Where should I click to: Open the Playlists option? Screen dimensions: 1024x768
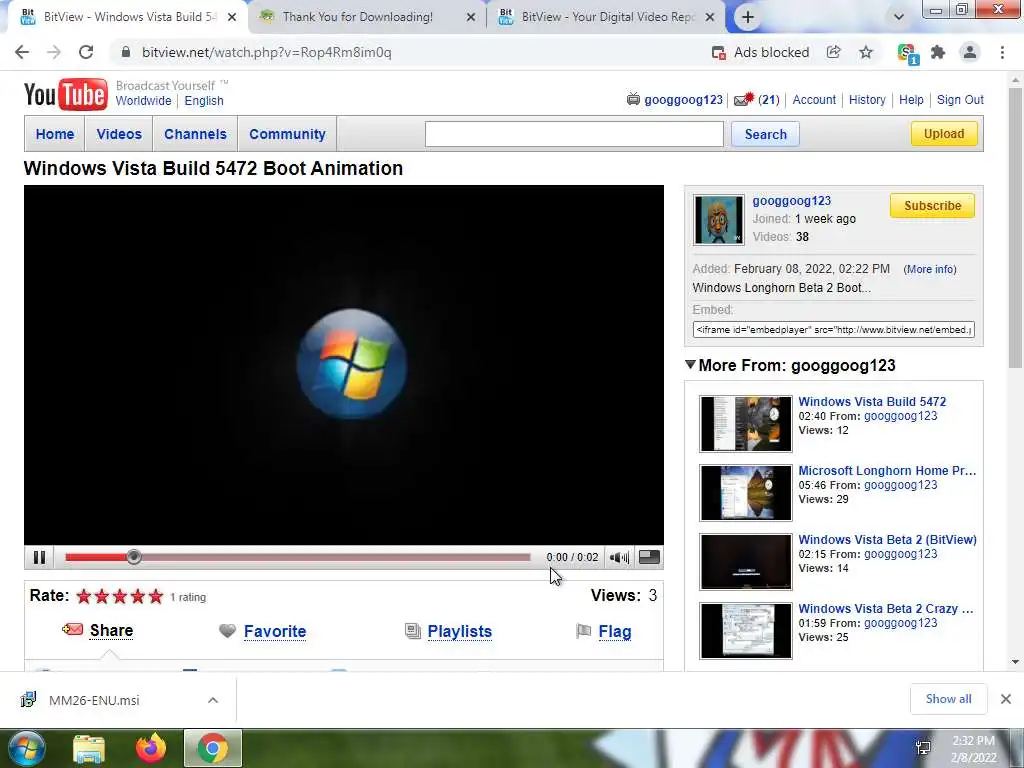pos(460,632)
